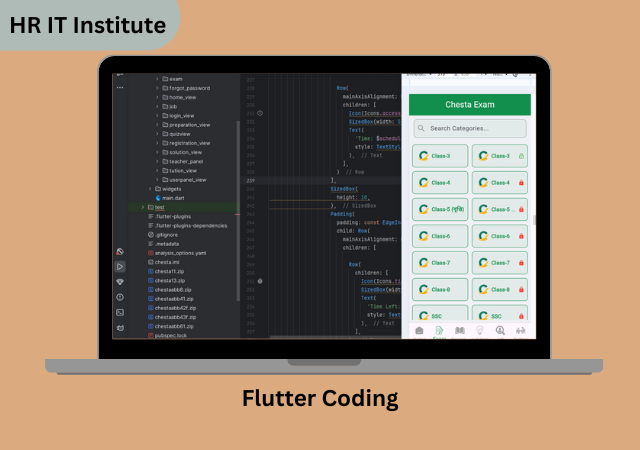Click the emulator's vertical scrollbar handle
This screenshot has height=450, width=640.
point(534,220)
